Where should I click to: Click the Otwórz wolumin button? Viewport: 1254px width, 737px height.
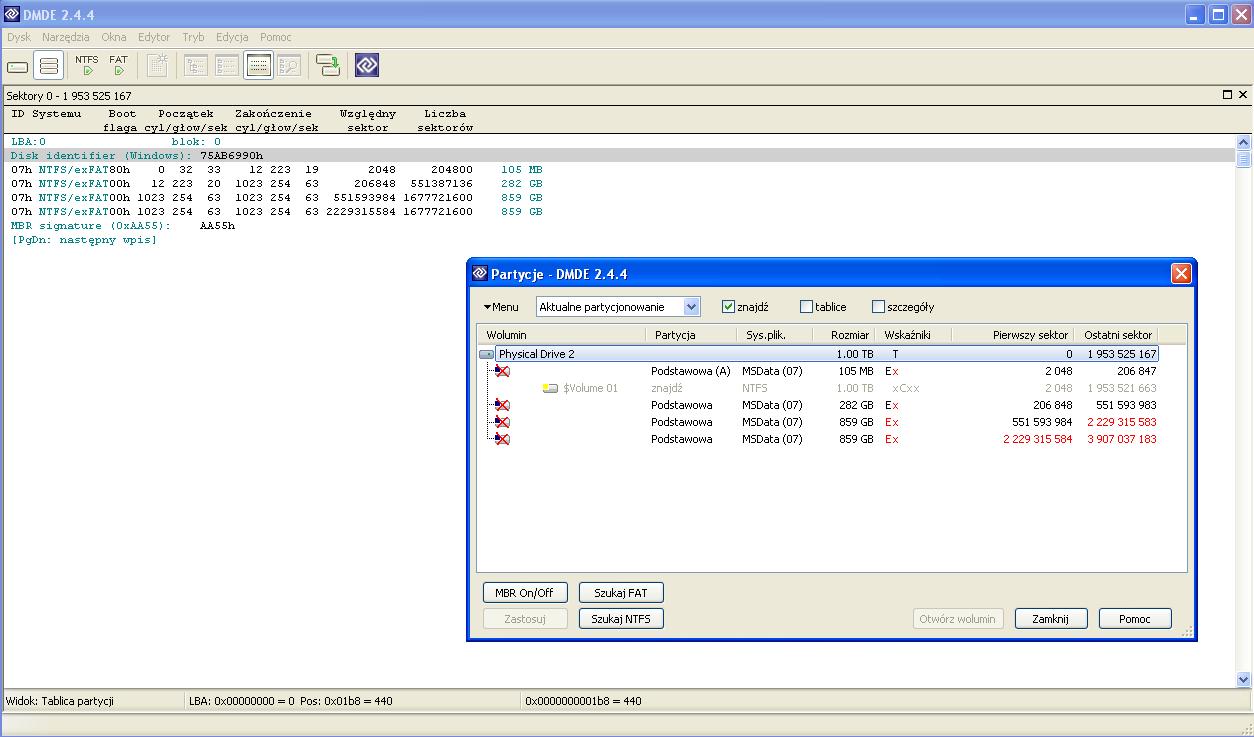coord(957,619)
